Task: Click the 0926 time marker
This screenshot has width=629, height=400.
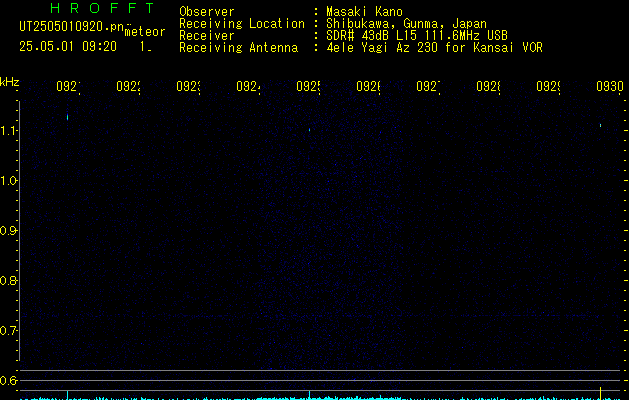Action: (x=368, y=86)
